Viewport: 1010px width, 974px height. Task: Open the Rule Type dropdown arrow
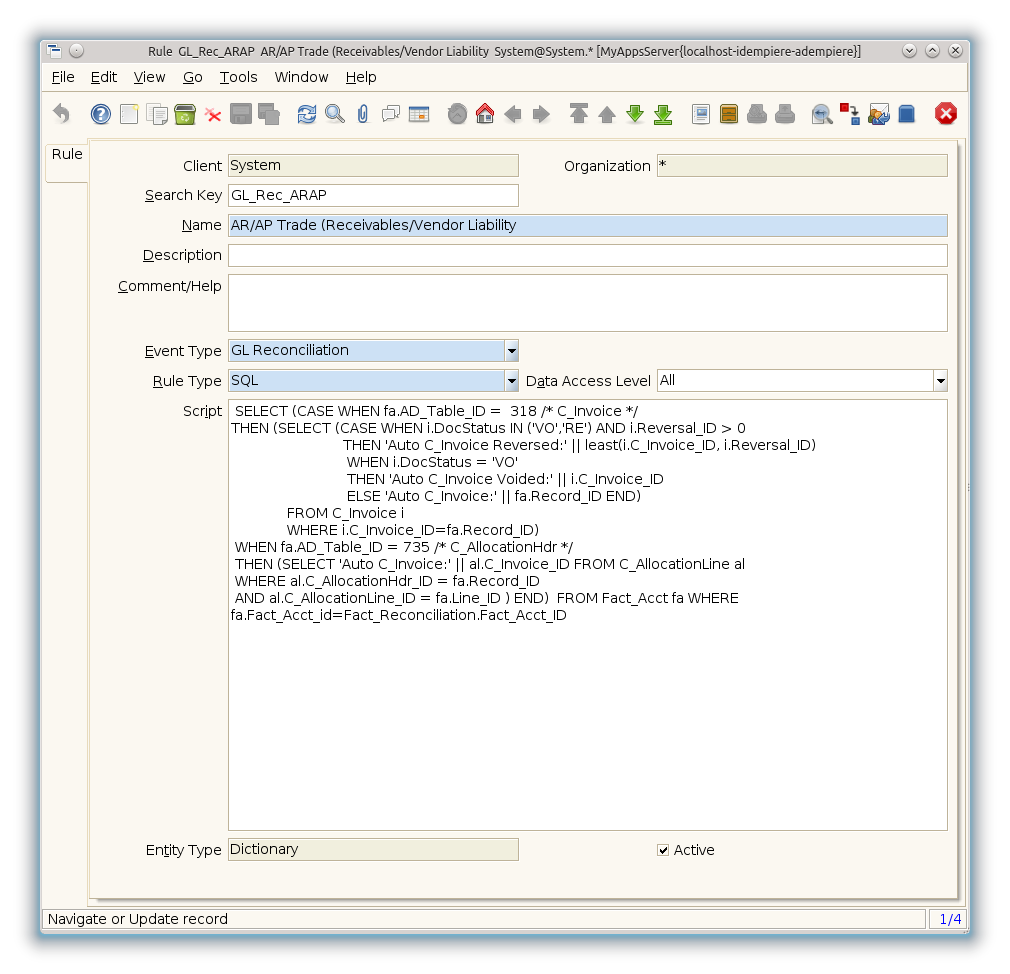[x=511, y=381]
